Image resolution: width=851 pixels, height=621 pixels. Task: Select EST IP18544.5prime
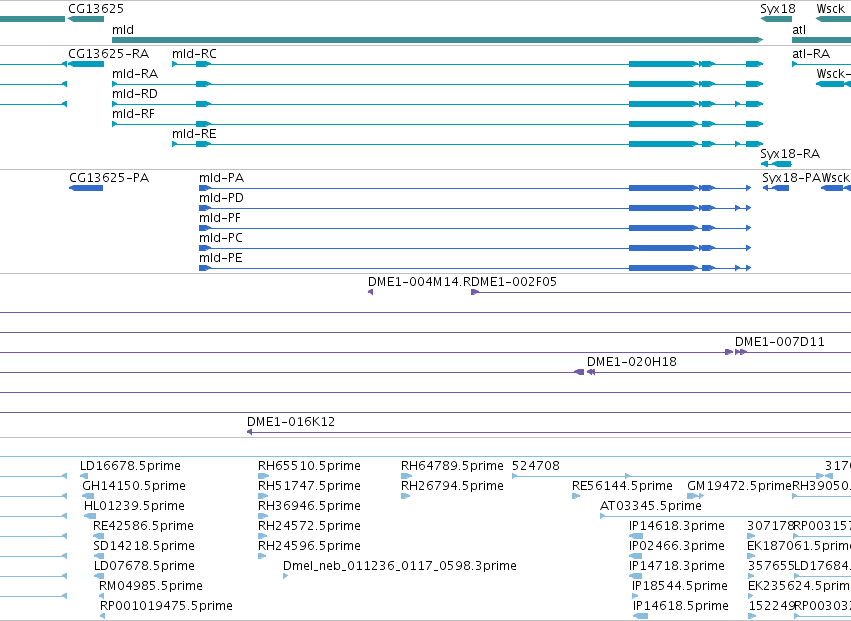point(680,586)
